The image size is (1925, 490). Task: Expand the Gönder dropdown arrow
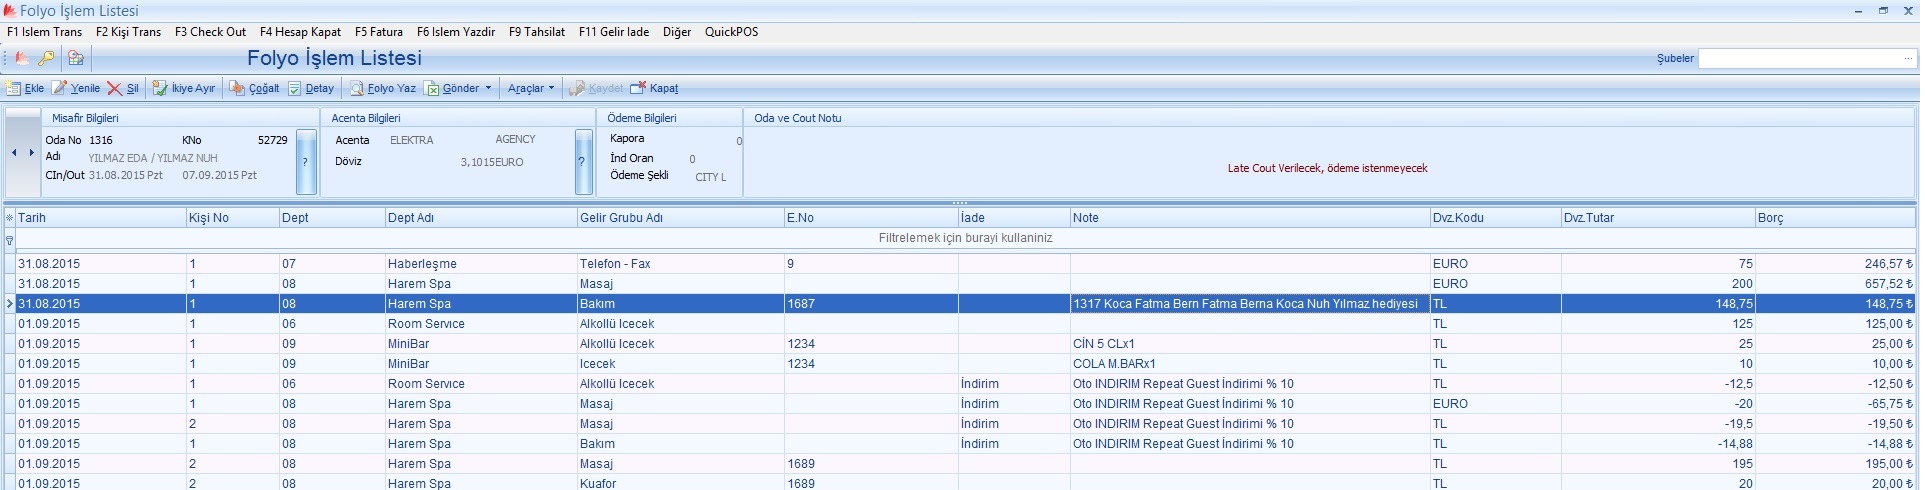[488, 88]
